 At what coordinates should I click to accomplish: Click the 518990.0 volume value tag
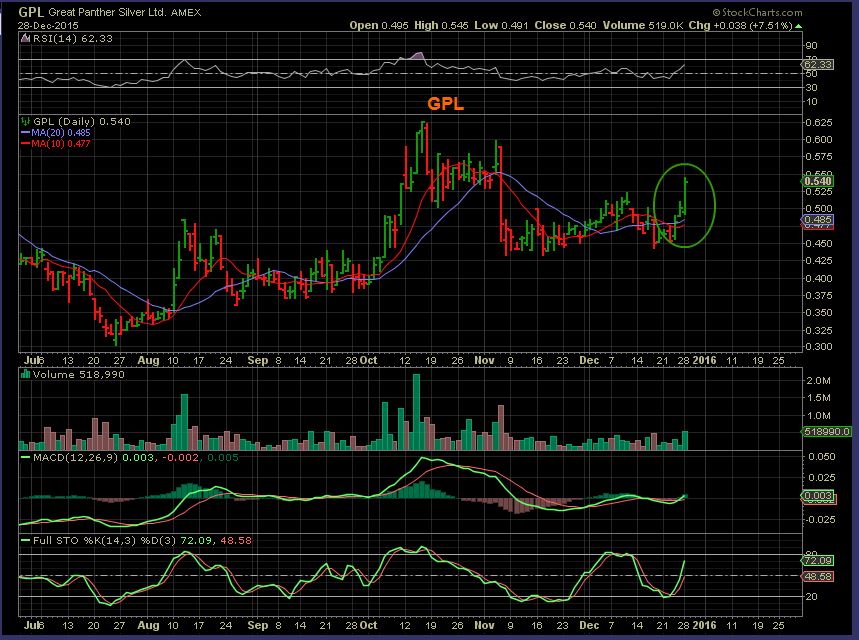coord(826,431)
